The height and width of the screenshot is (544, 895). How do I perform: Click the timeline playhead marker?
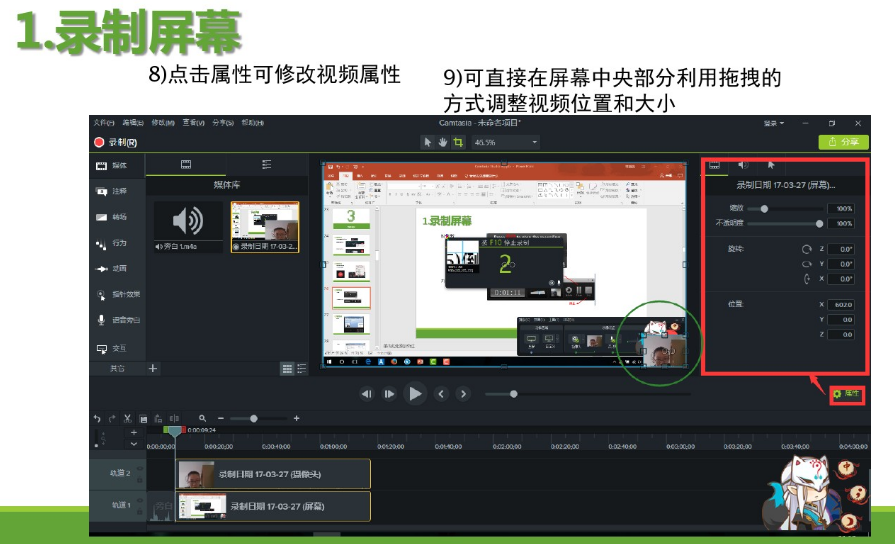[175, 431]
